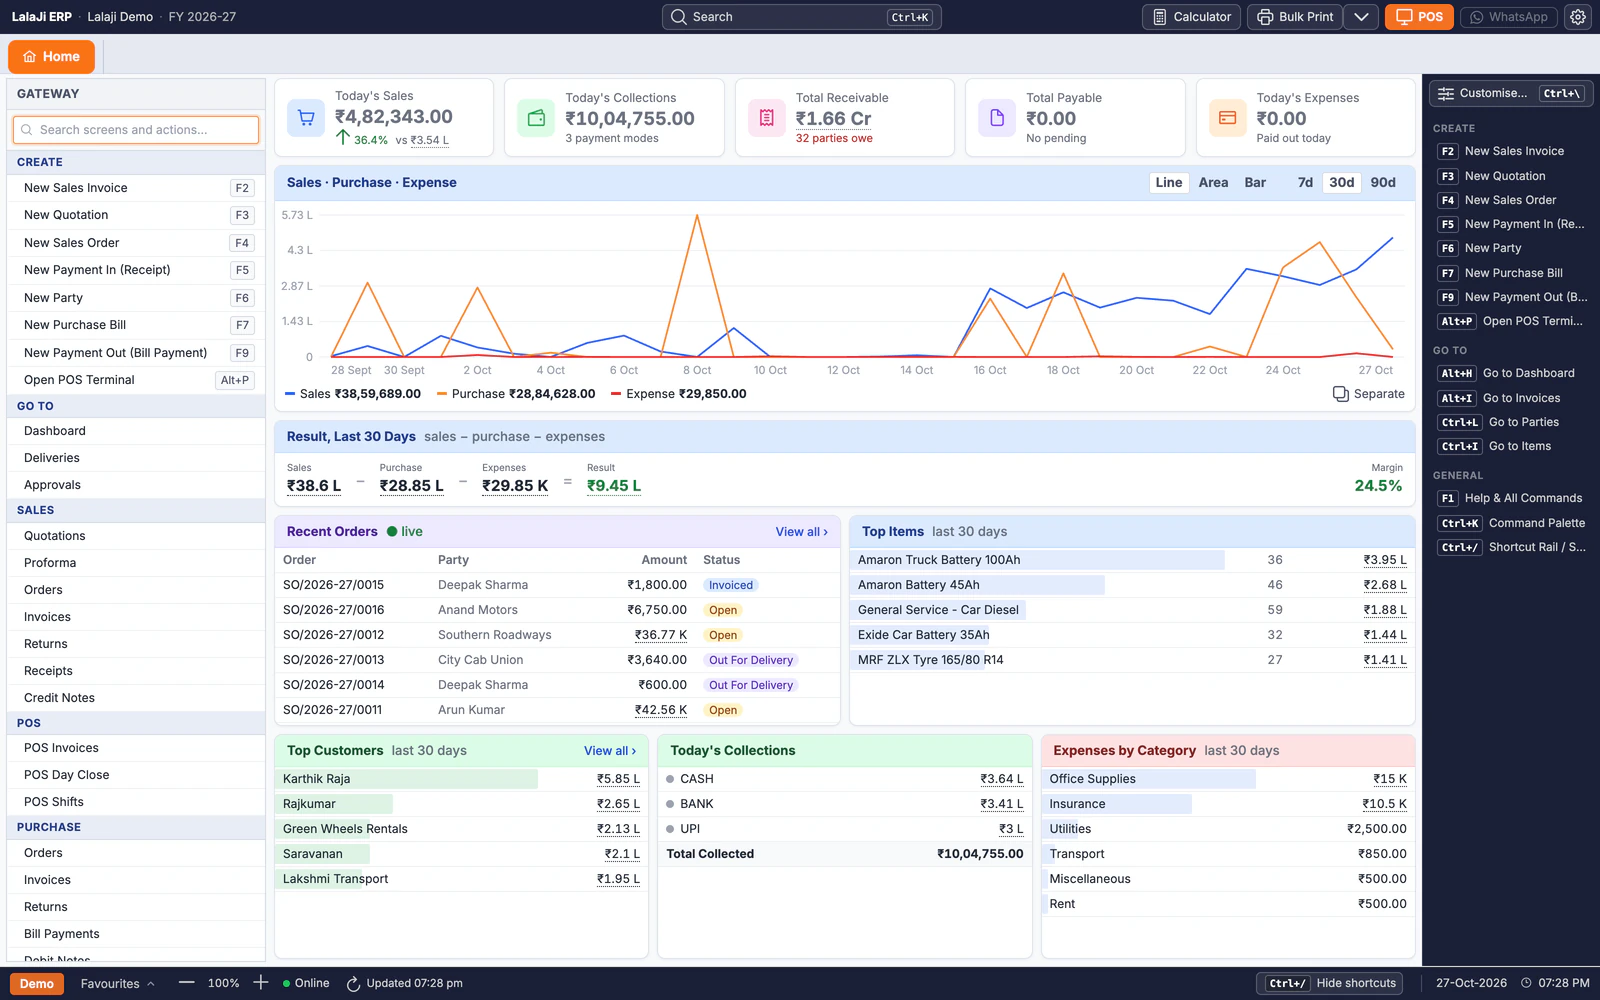1600x1000 pixels.
Task: Set chart range to 30d
Action: (1341, 183)
